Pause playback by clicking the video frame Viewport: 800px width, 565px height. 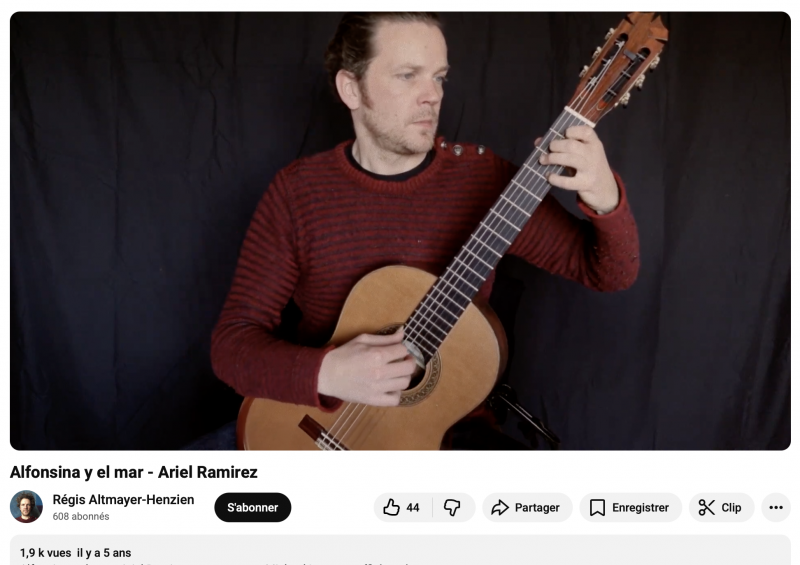tap(400, 231)
